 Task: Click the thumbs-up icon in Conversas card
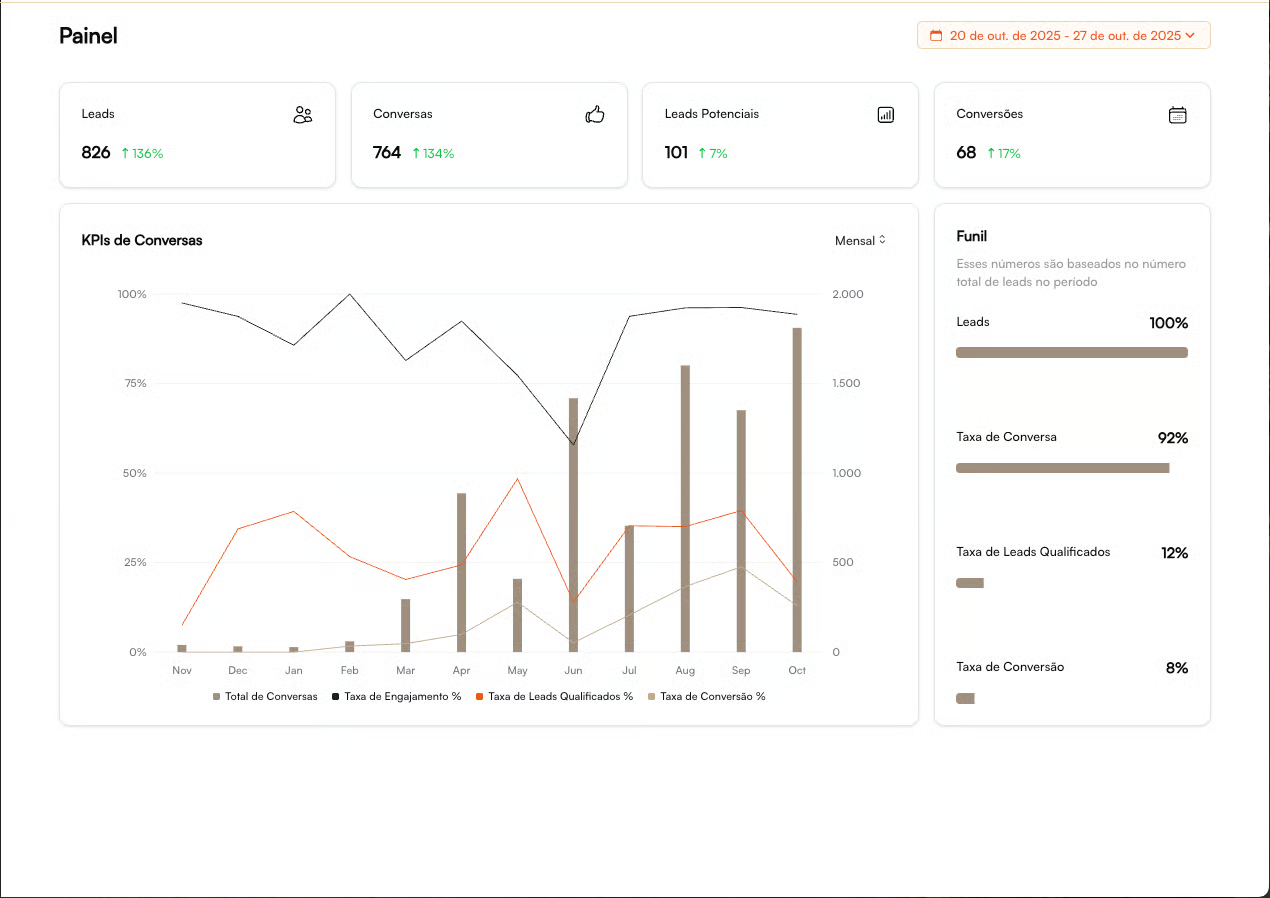[595, 115]
